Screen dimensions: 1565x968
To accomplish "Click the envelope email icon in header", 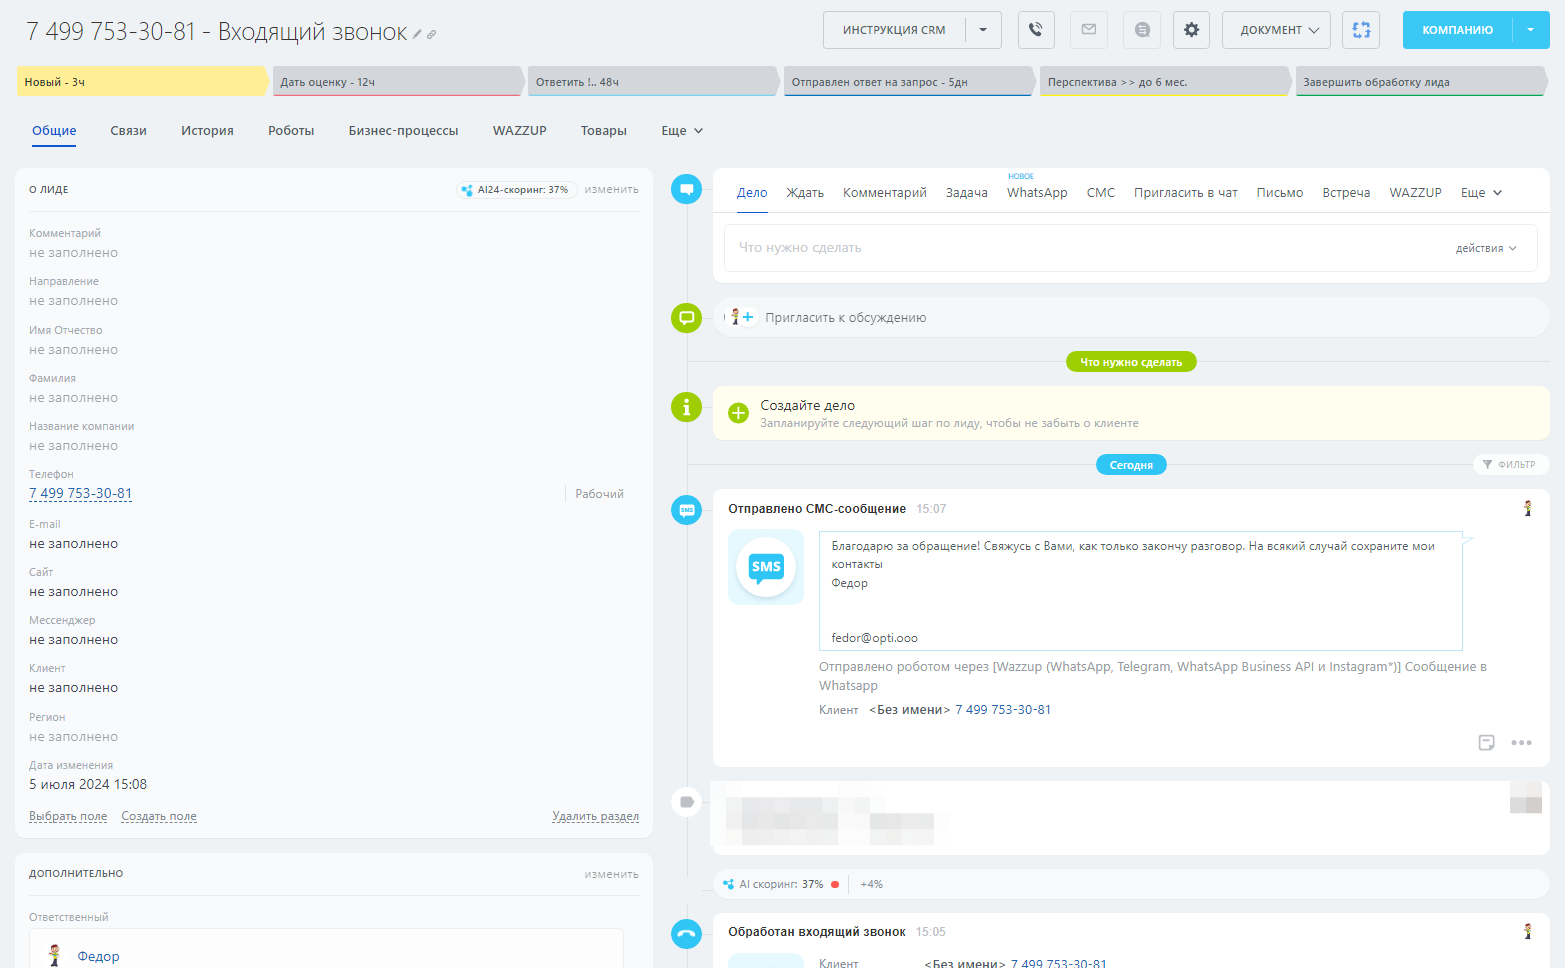I will pos(1089,30).
